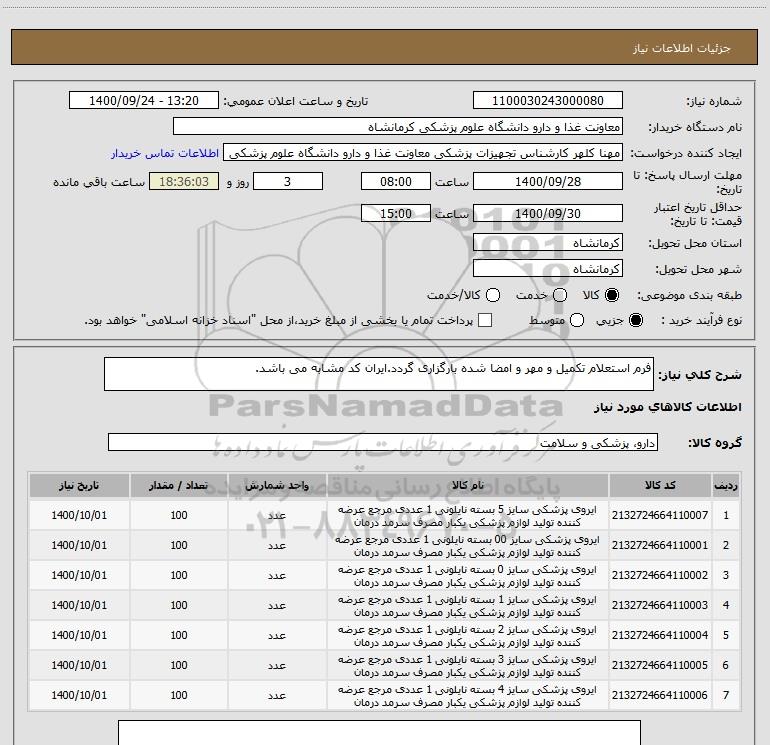
Task: Select product code 213272464110003
Action: [660, 605]
